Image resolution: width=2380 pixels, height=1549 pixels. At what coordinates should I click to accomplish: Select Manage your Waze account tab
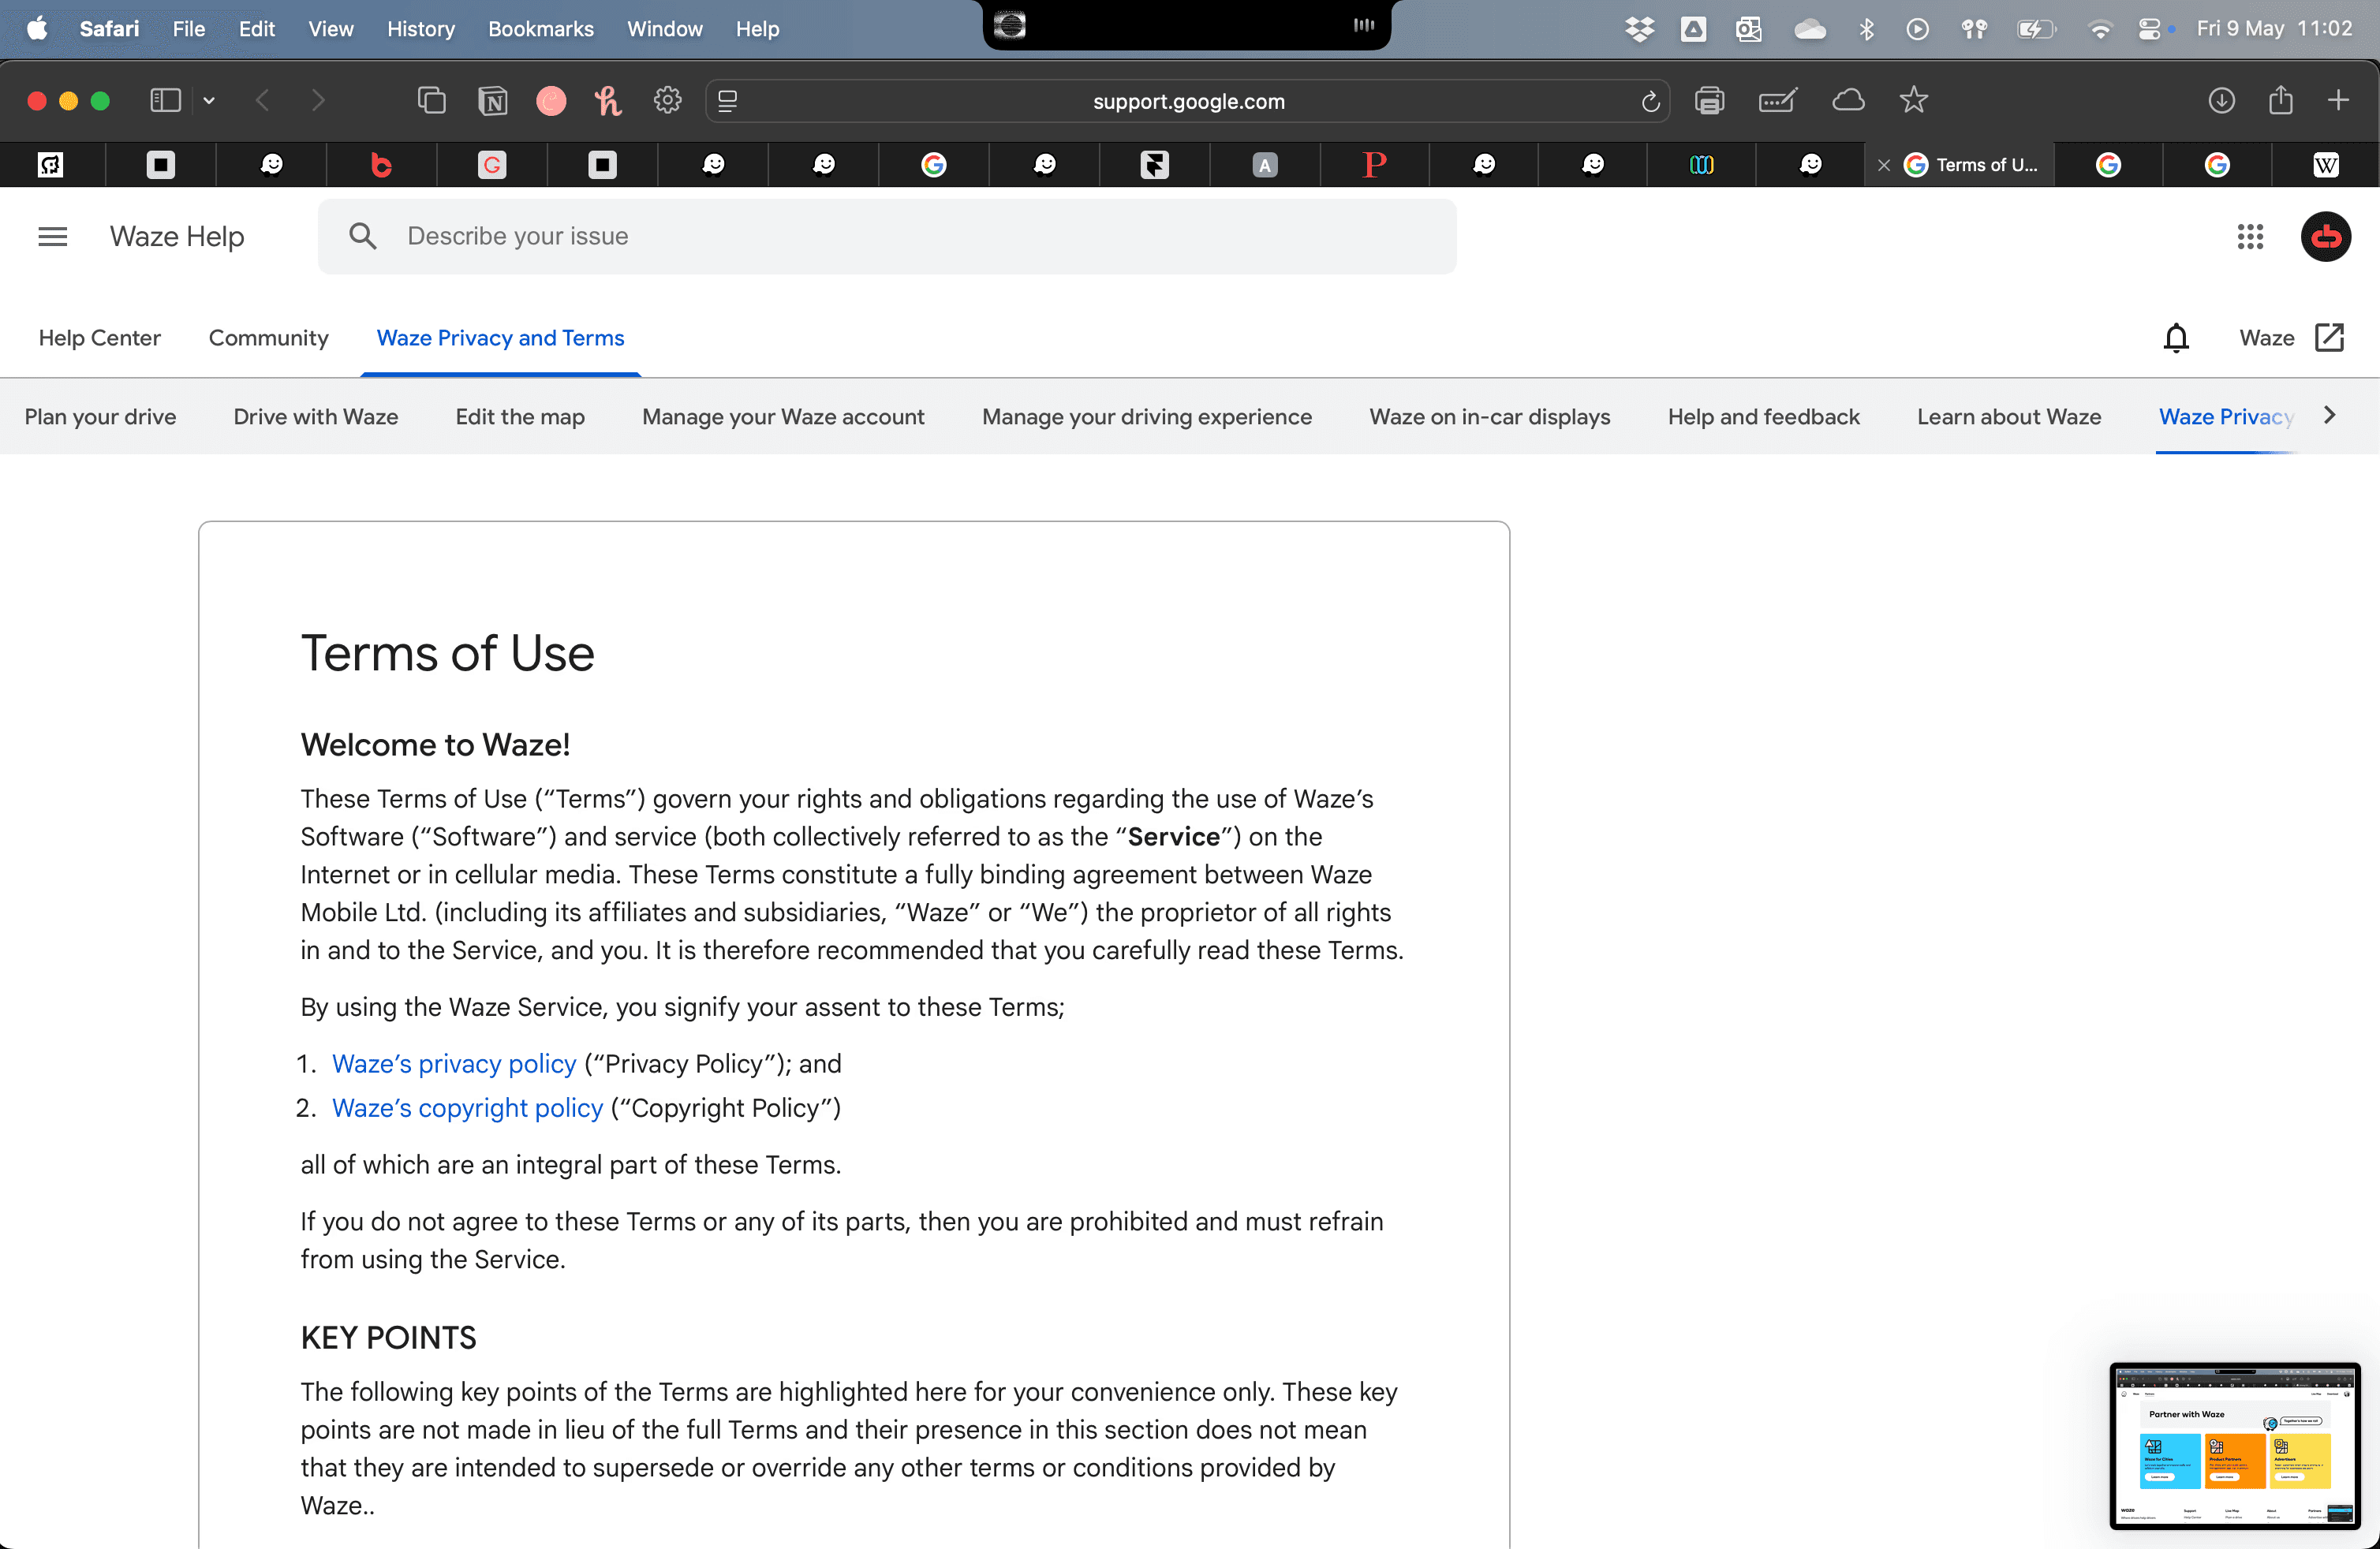point(783,417)
